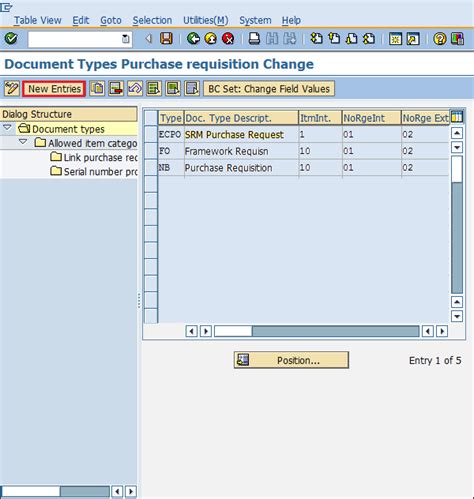Collapse the Allowed item categories node
474x499 pixels.
tap(23, 142)
